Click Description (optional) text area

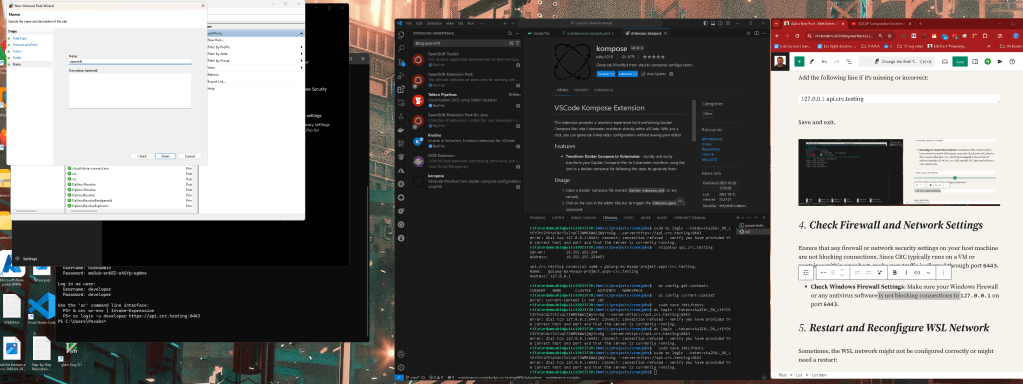(x=130, y=91)
